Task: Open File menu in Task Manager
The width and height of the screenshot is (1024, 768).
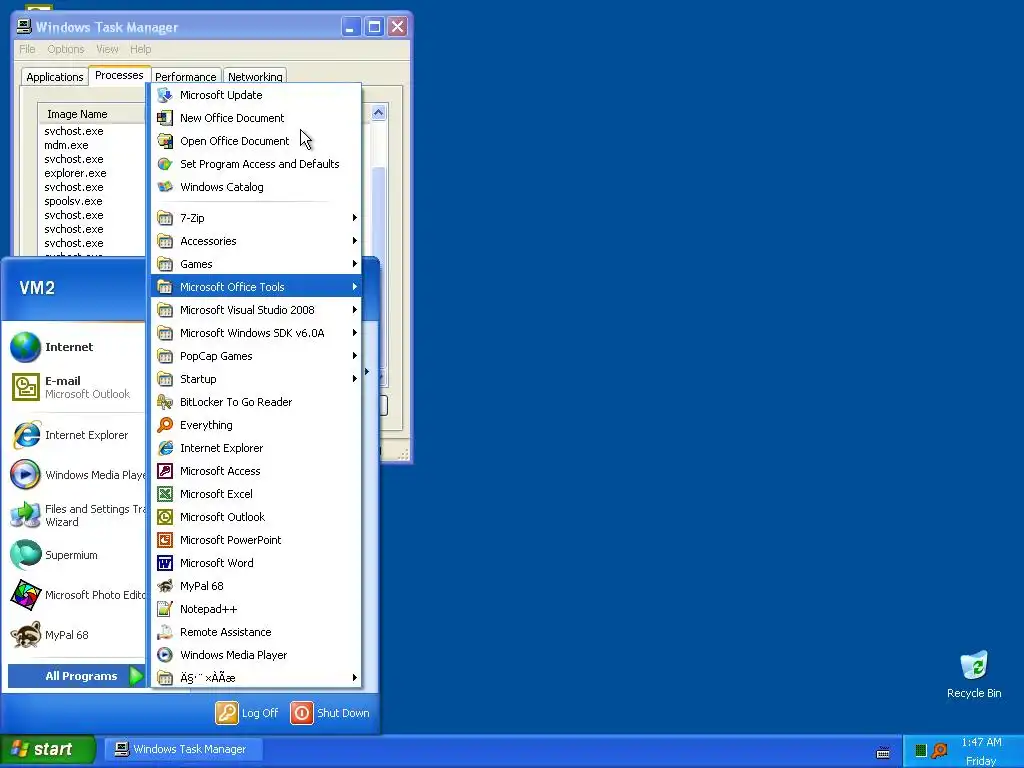Action: coord(27,49)
